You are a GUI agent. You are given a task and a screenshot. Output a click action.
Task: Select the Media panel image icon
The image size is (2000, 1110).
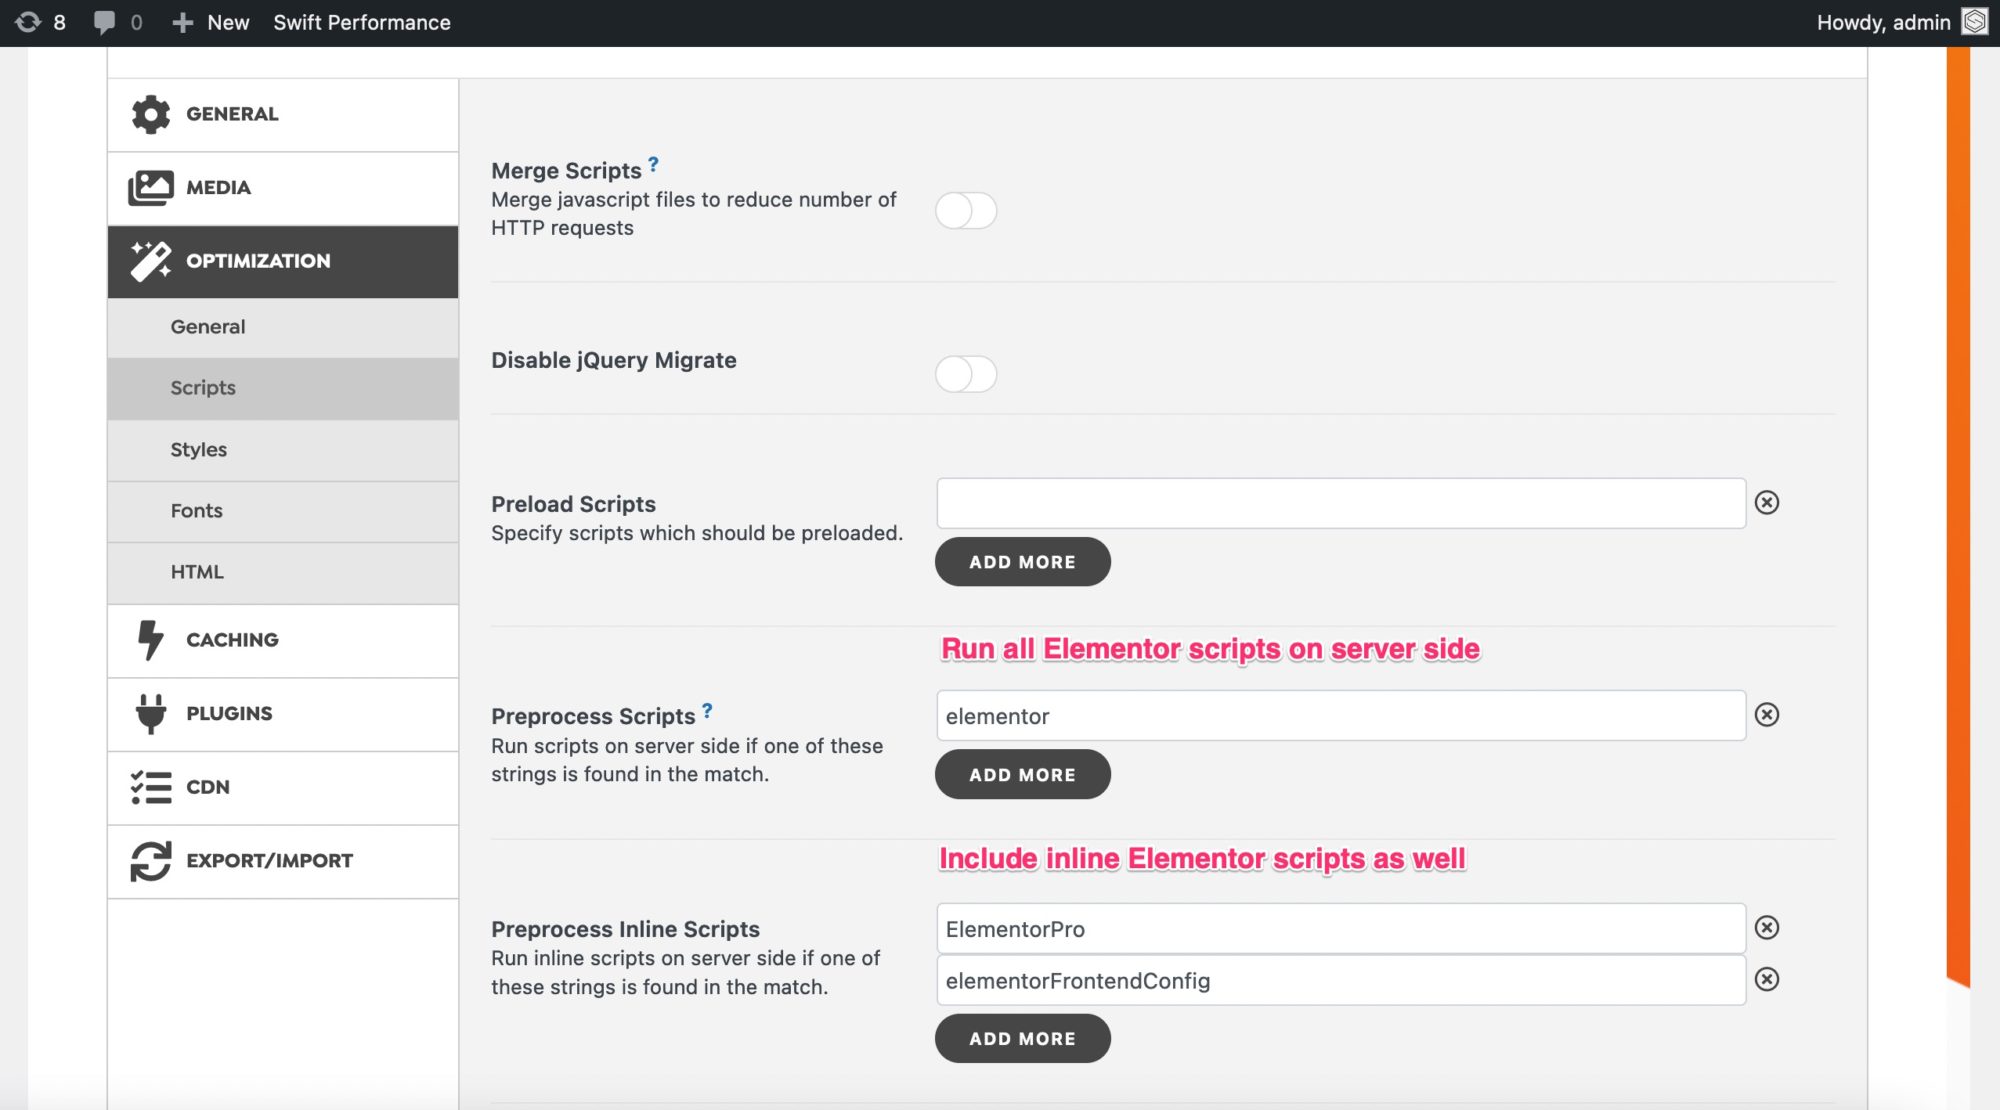coord(150,187)
